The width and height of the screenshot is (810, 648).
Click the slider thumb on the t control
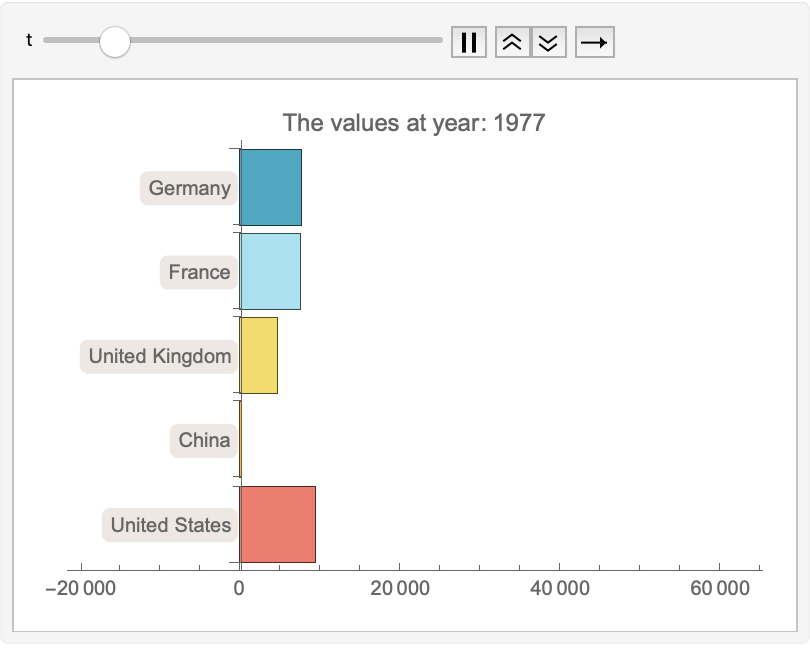[114, 41]
